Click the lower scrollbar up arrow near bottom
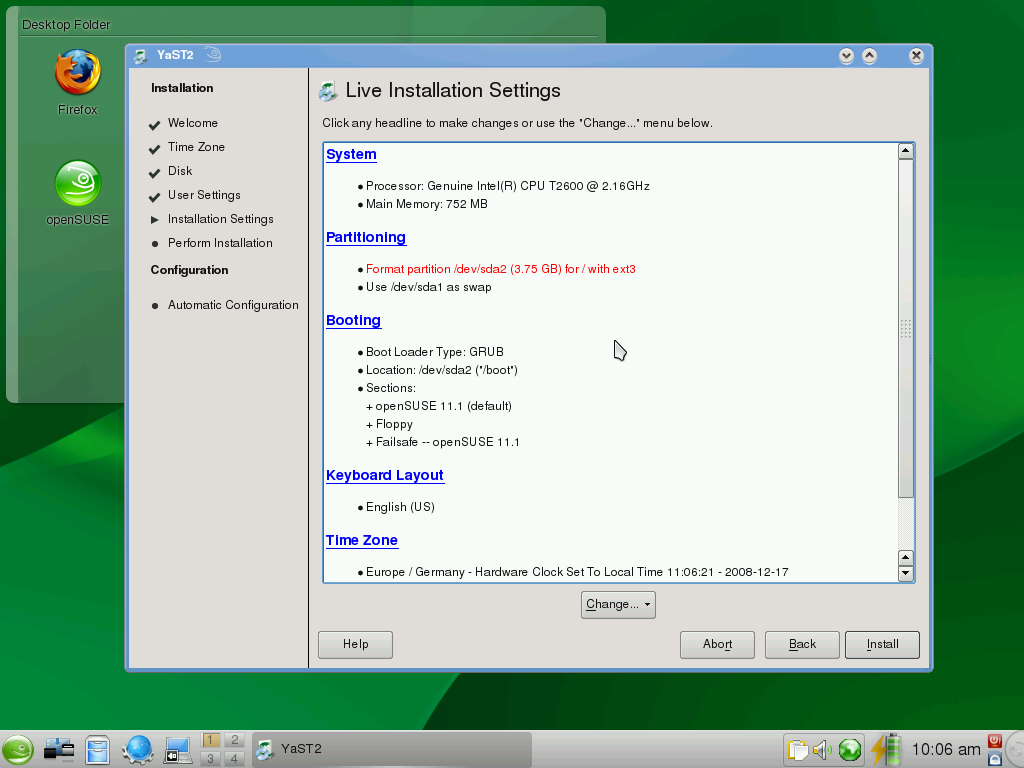The height and width of the screenshot is (768, 1024). [x=905, y=558]
